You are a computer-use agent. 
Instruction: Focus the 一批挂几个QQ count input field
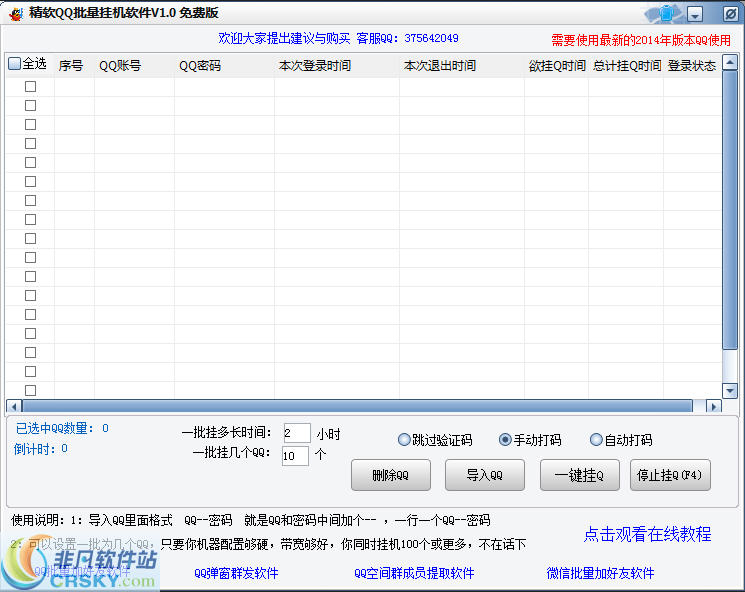tap(295, 455)
